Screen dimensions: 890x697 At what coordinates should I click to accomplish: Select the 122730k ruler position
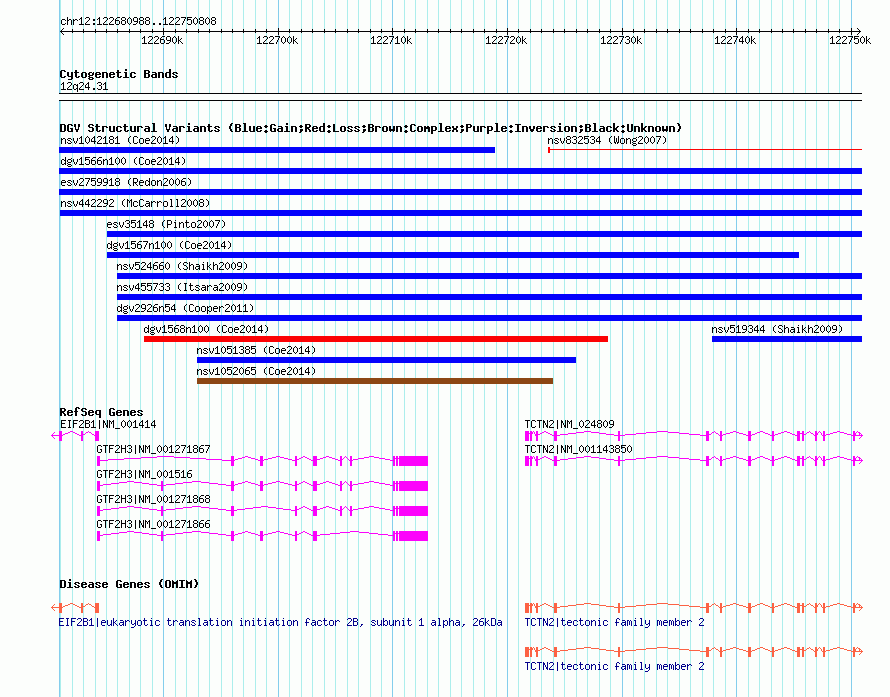click(622, 40)
